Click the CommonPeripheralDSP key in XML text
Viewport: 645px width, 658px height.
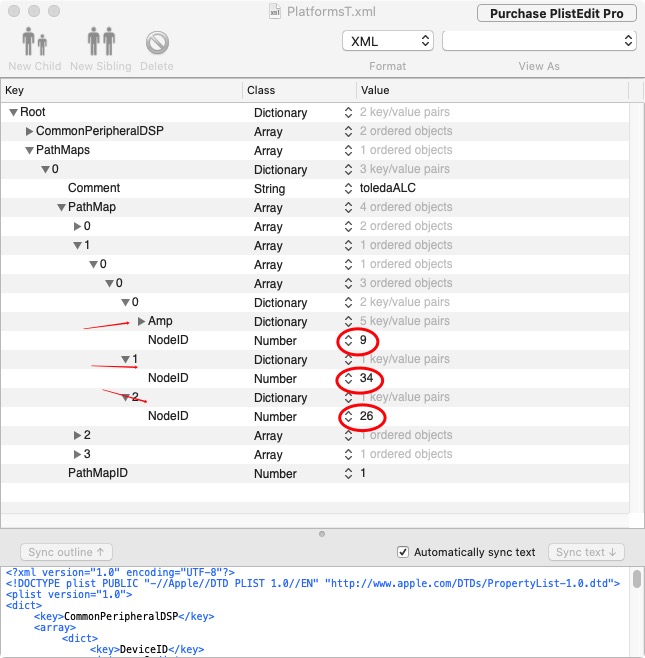121,616
